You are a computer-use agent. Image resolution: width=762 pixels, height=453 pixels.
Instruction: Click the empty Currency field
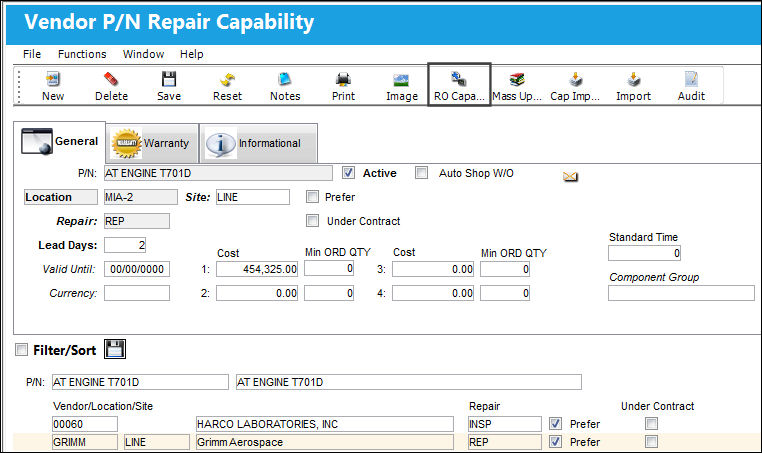tap(137, 293)
